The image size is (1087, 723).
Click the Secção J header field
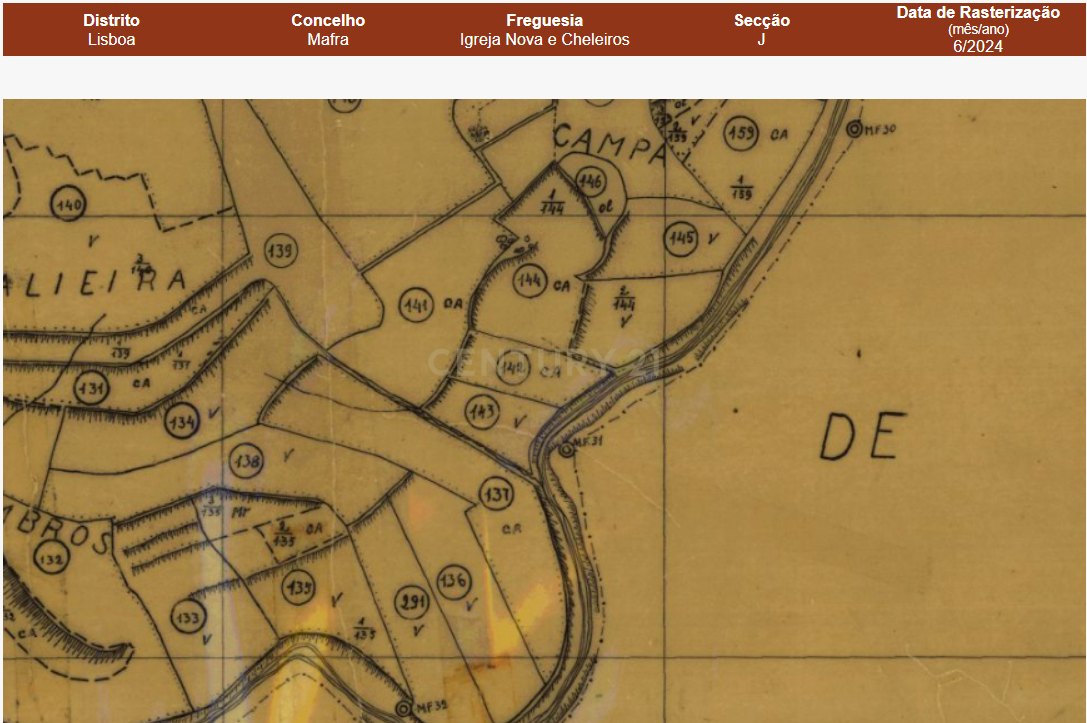coord(761,30)
